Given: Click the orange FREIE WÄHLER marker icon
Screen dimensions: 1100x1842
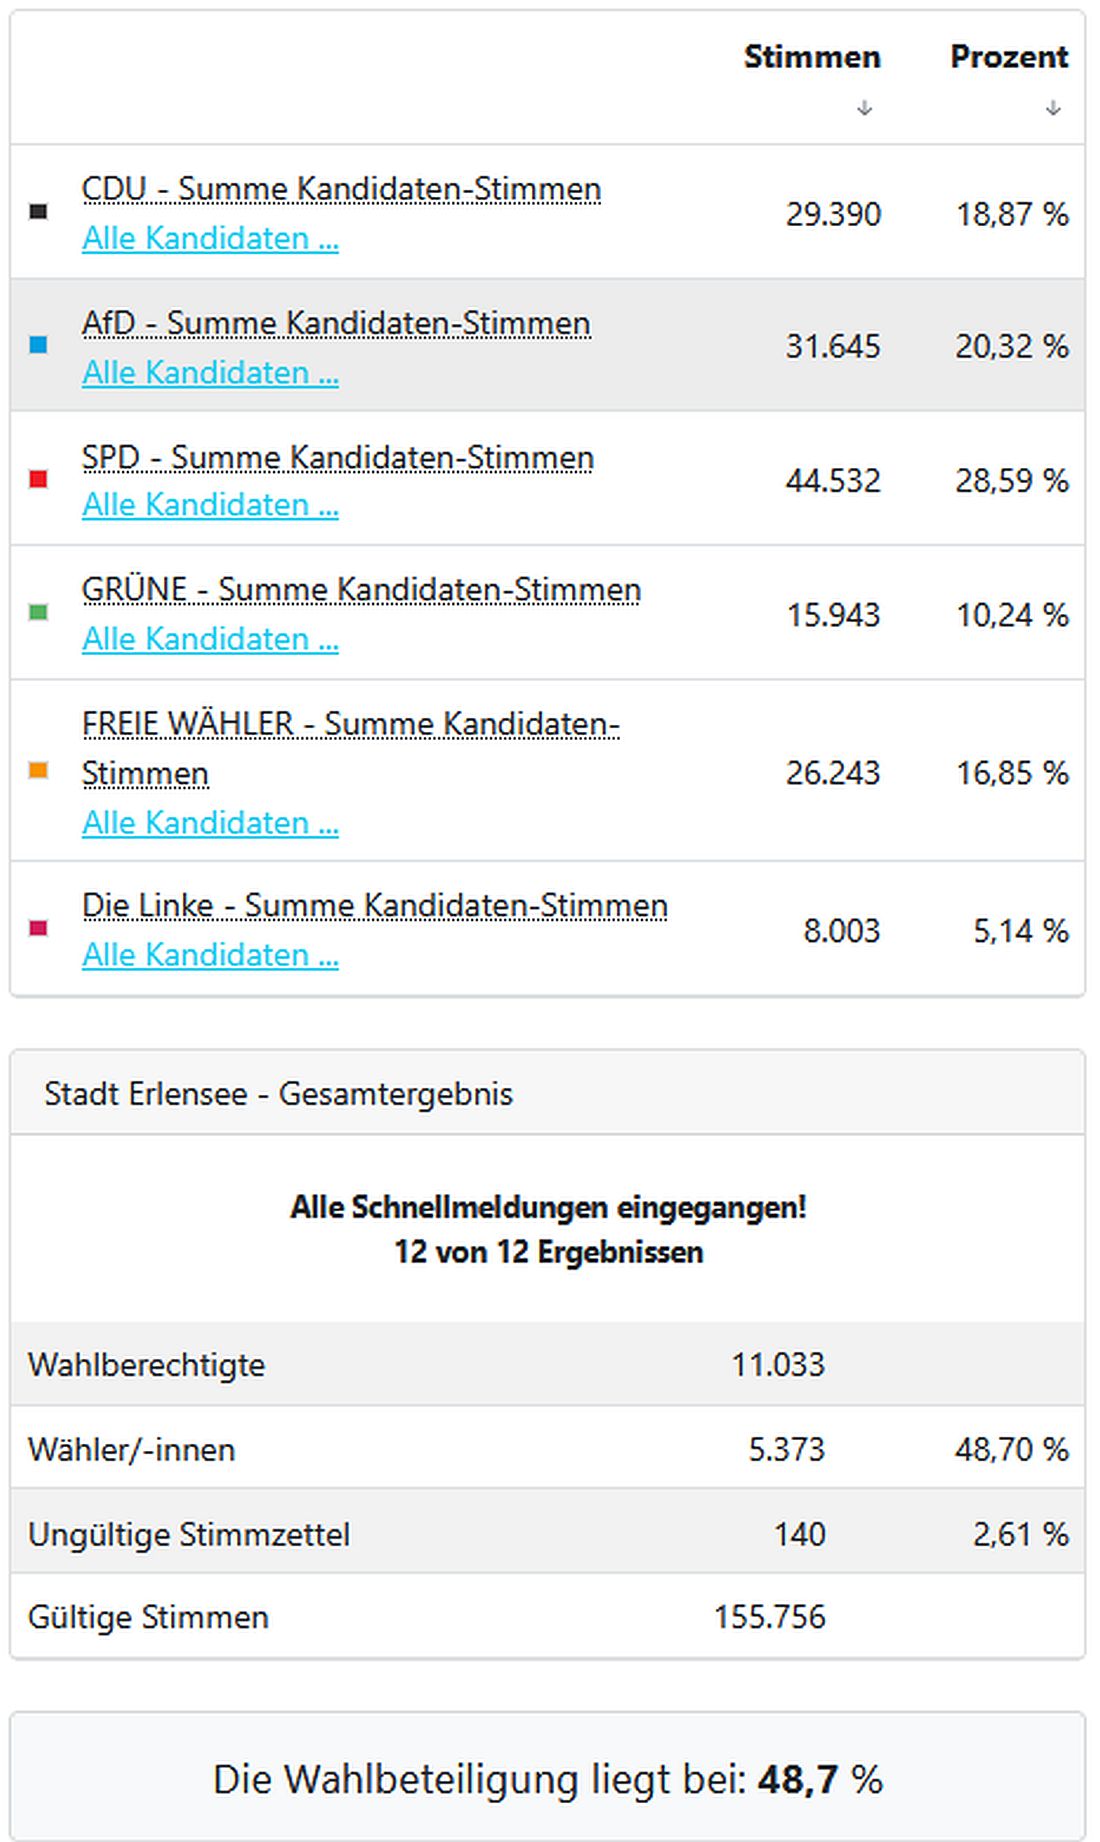Looking at the screenshot, I should pyautogui.click(x=37, y=772).
